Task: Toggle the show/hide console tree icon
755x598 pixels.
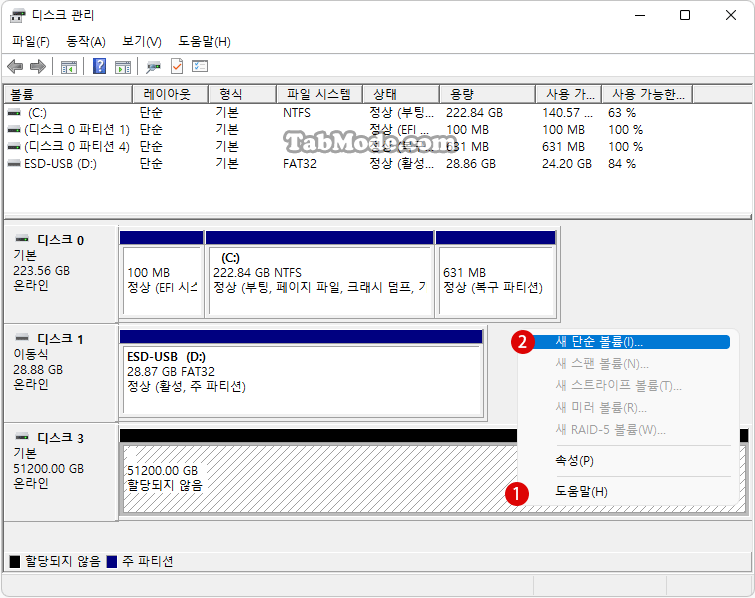Action: click(69, 66)
